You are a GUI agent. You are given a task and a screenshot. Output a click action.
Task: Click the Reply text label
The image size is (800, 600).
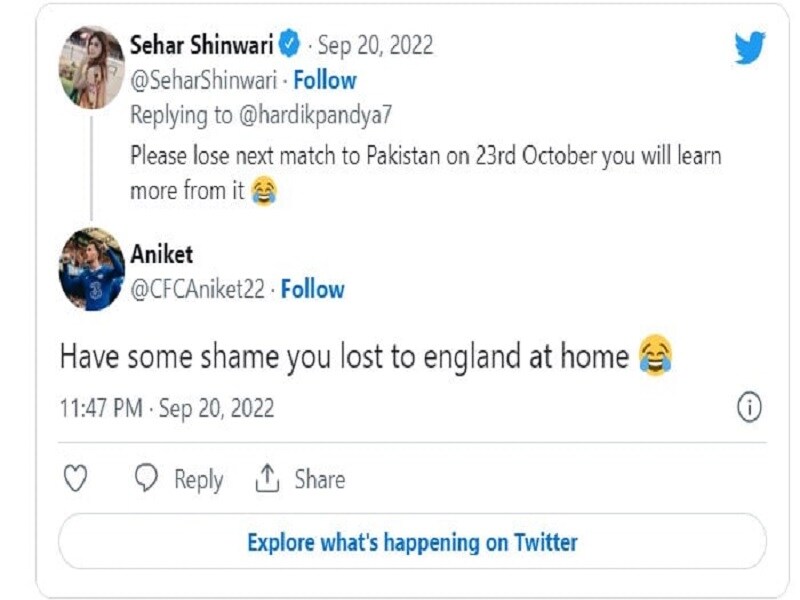[198, 480]
